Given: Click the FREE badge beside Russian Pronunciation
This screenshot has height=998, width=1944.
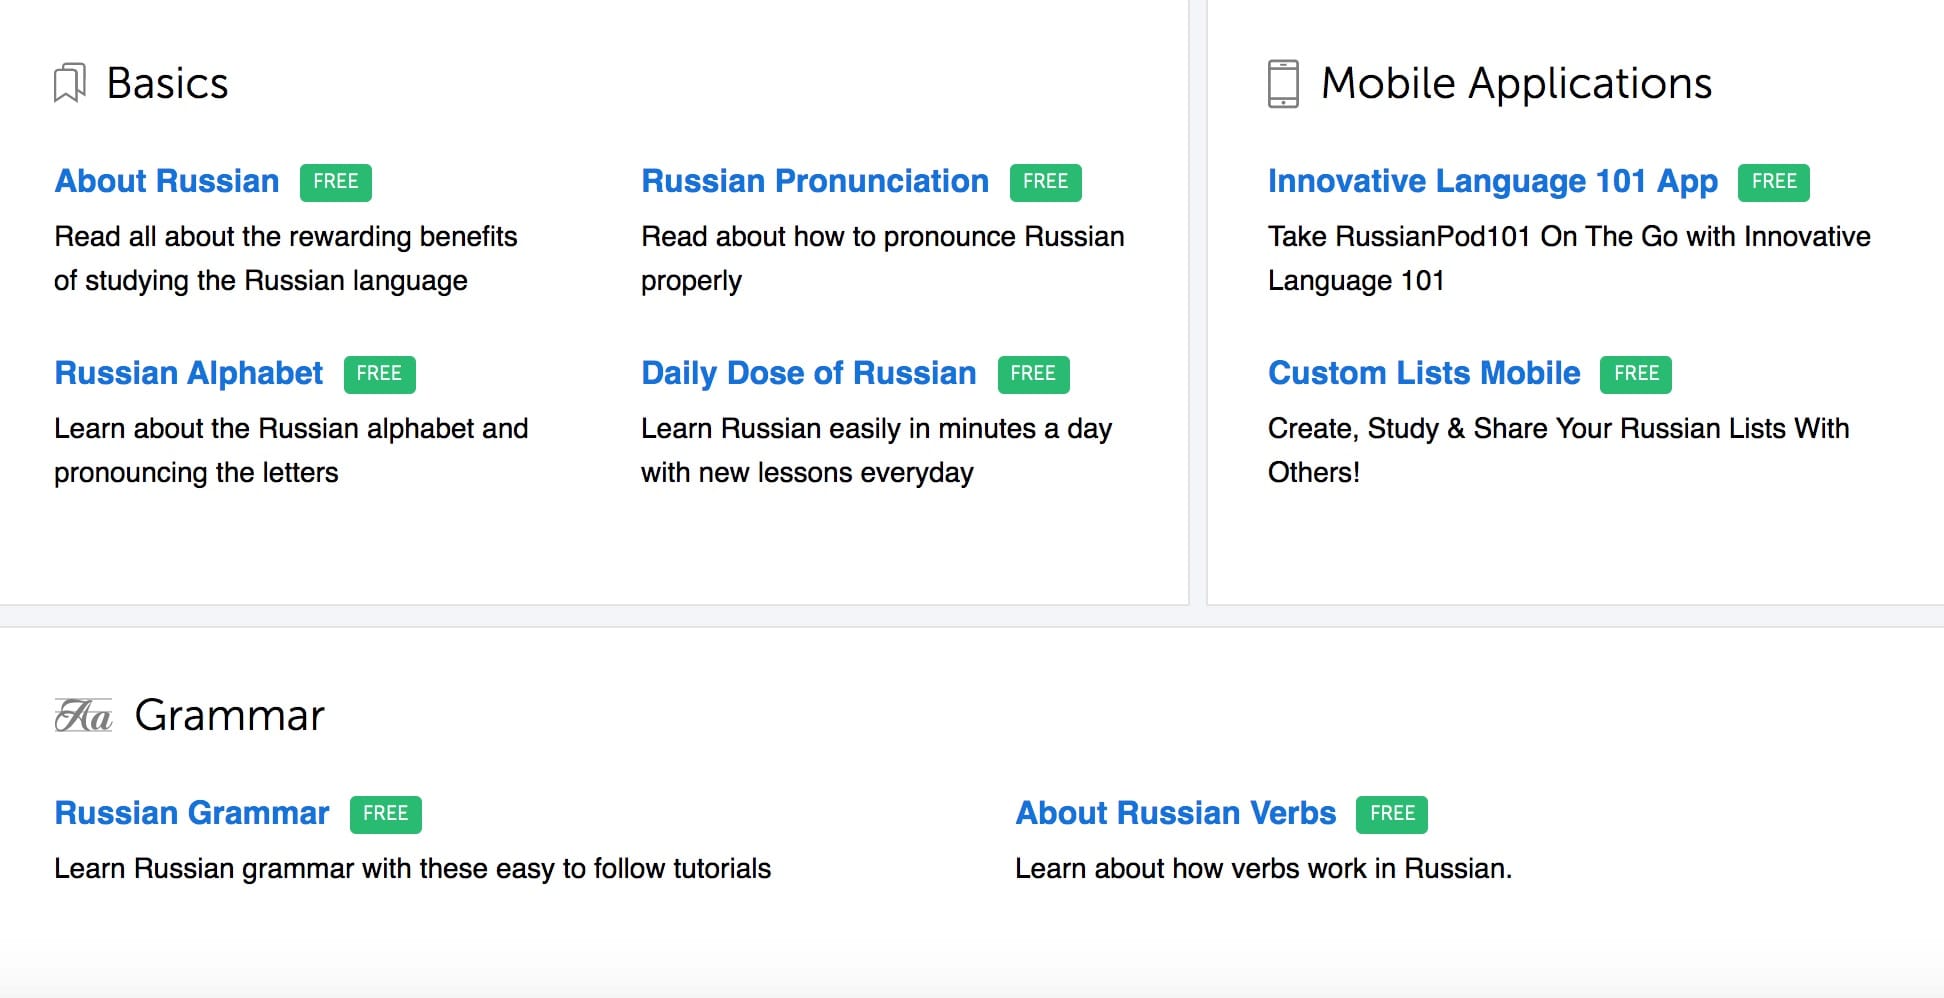Looking at the screenshot, I should 1046,182.
